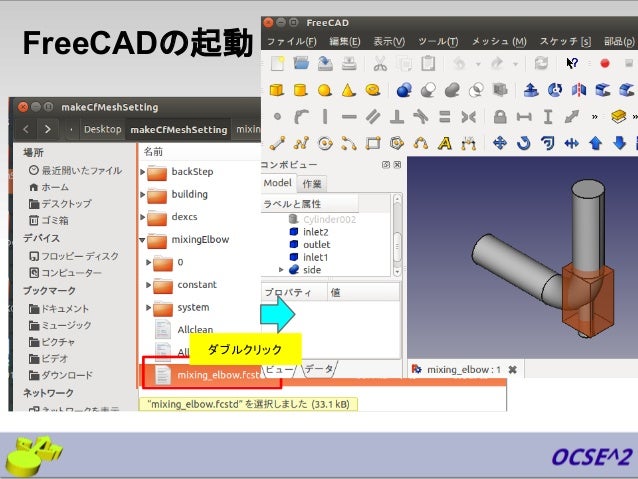Screen dimensions: 638x479
Task: Open ゴミ箱 in the sidebar
Action: click(49, 221)
